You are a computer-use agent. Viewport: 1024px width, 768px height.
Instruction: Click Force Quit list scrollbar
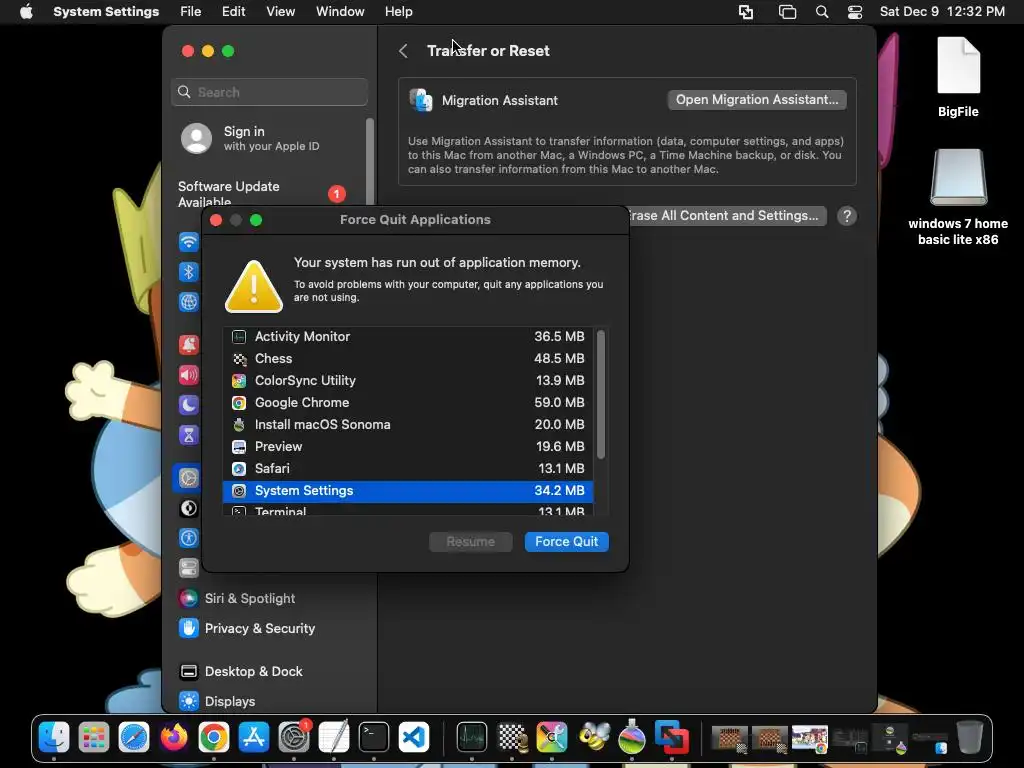pyautogui.click(x=601, y=394)
